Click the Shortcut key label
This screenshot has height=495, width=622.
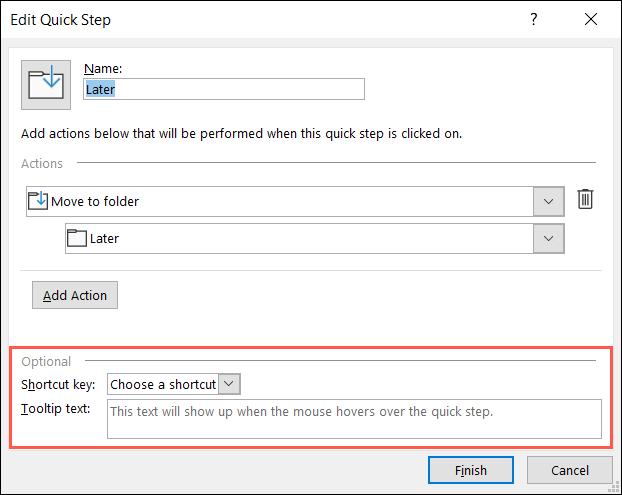(58, 384)
